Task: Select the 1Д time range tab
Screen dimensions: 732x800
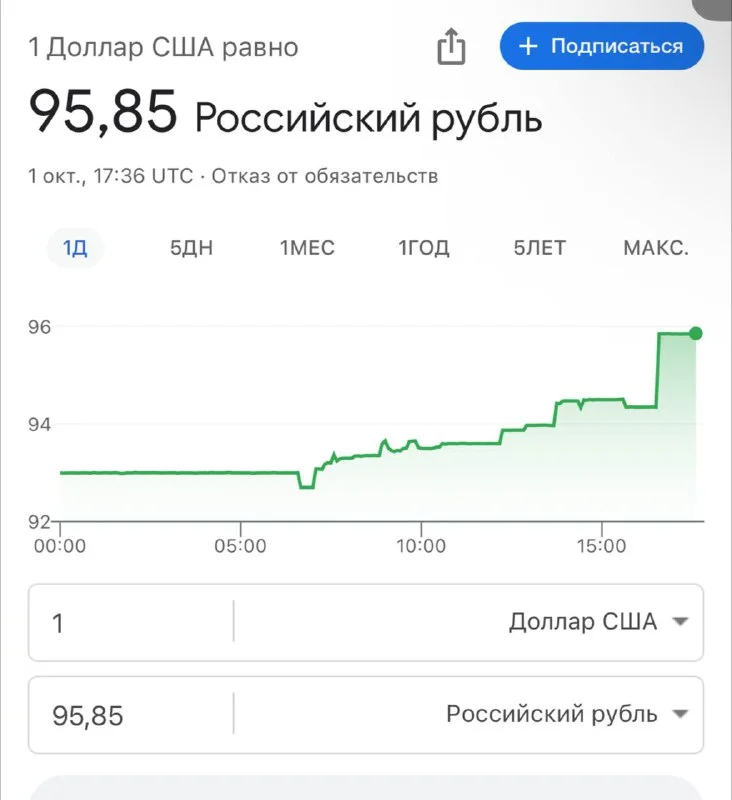Action: pos(75,248)
